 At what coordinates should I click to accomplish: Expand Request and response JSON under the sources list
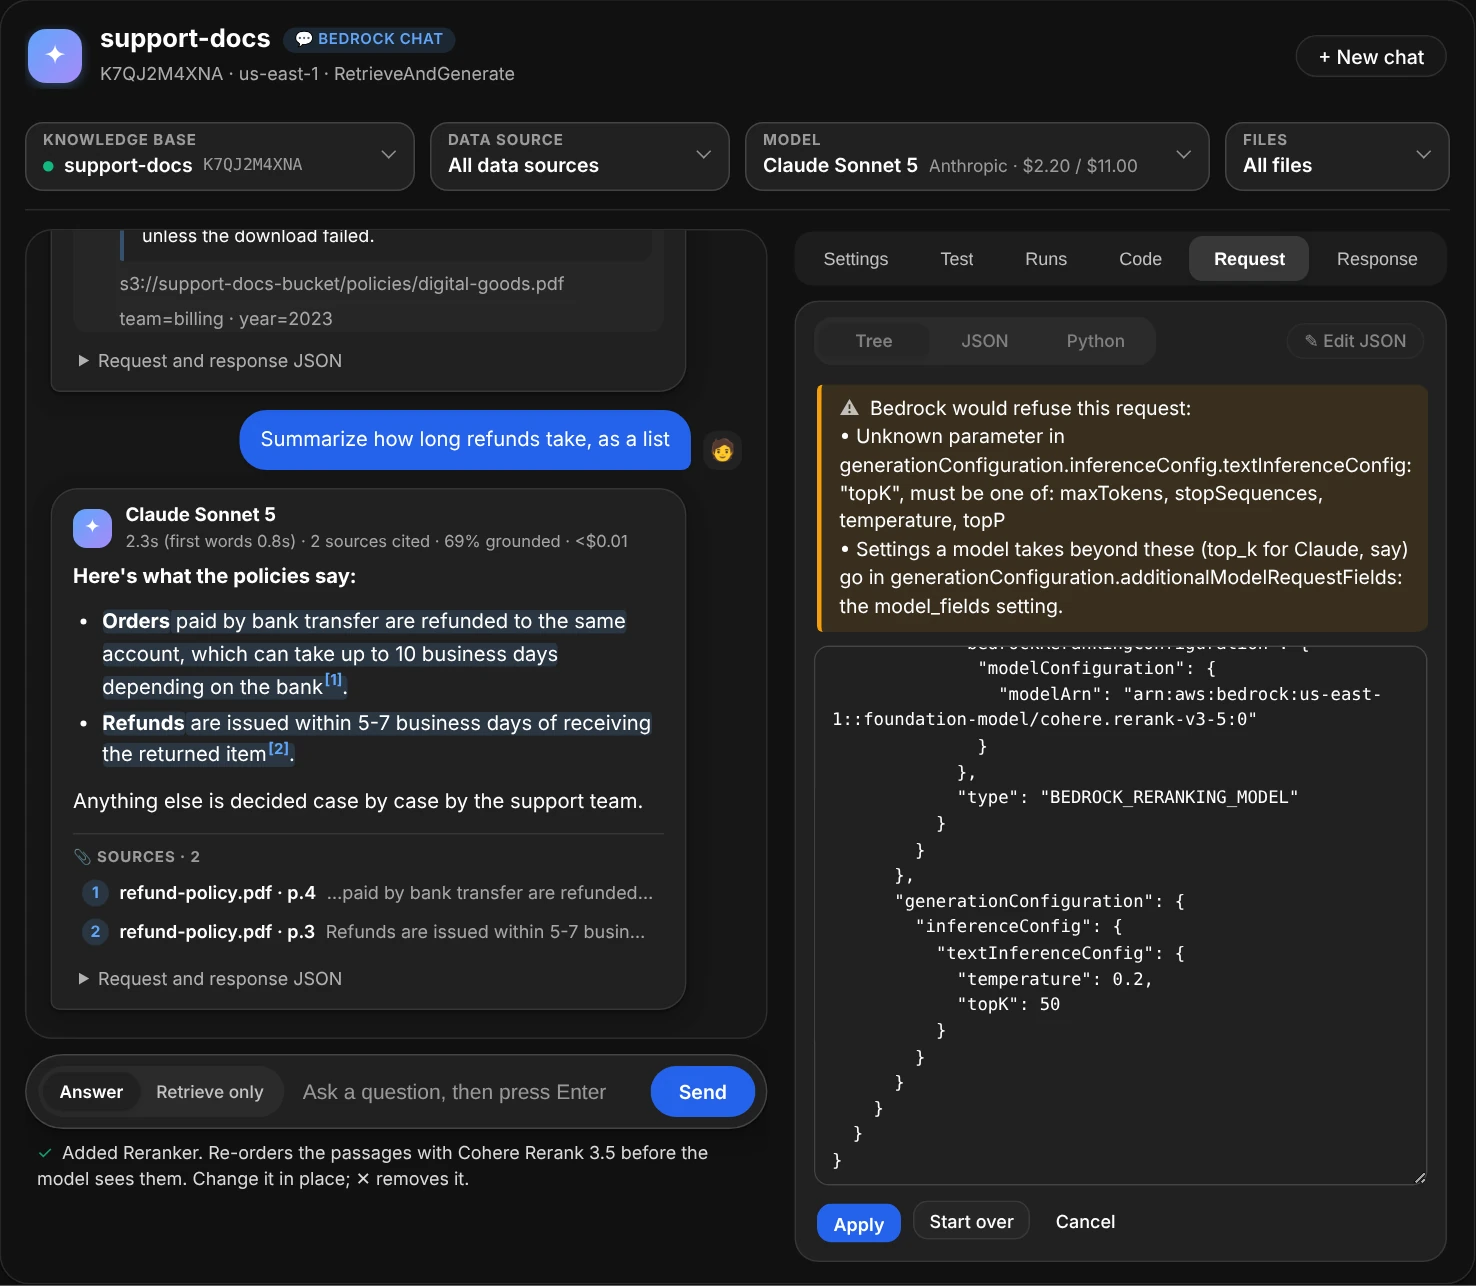coord(210,979)
